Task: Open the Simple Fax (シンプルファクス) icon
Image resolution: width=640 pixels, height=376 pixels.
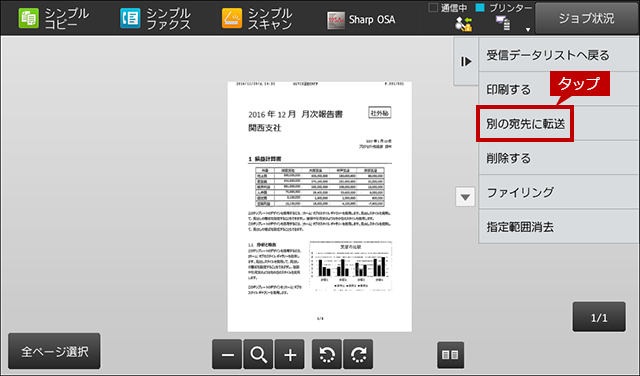Action: click(156, 18)
